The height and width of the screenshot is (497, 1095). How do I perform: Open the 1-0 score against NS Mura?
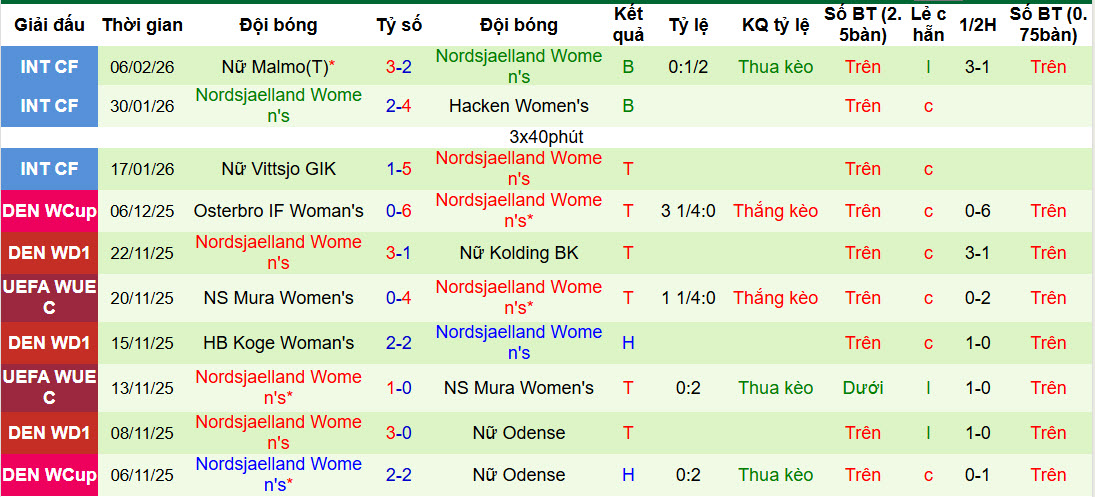tap(399, 388)
